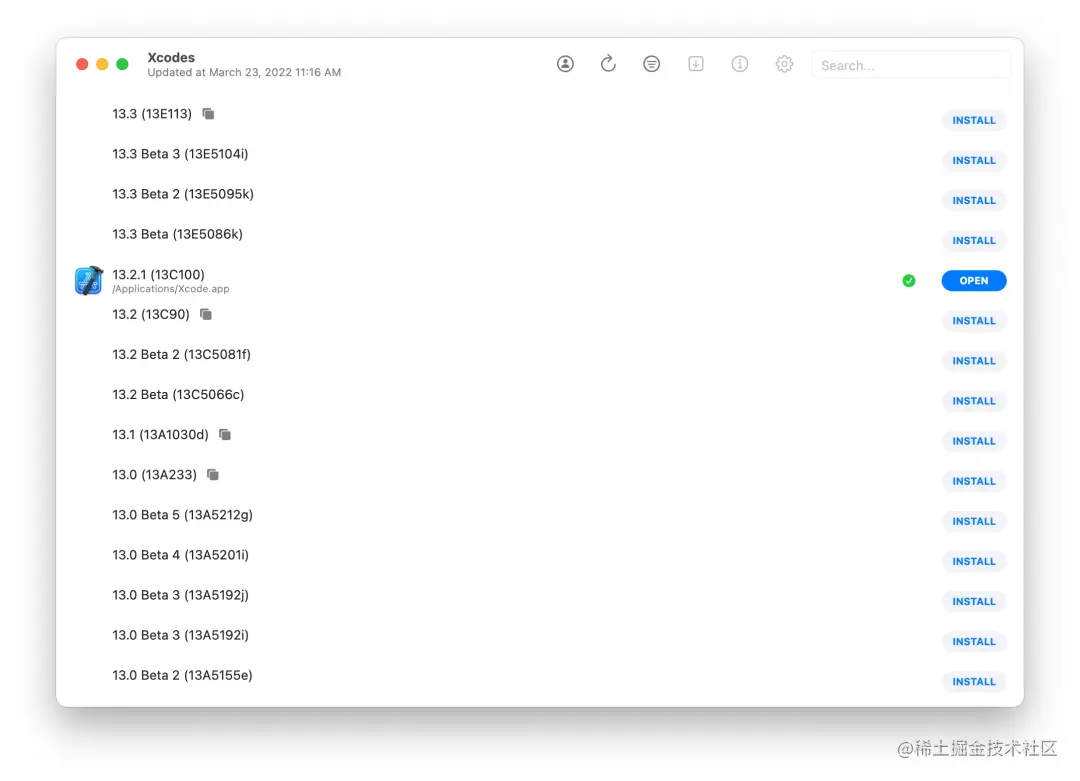Show the info panel icon
This screenshot has width=1080, height=781.
[740, 64]
